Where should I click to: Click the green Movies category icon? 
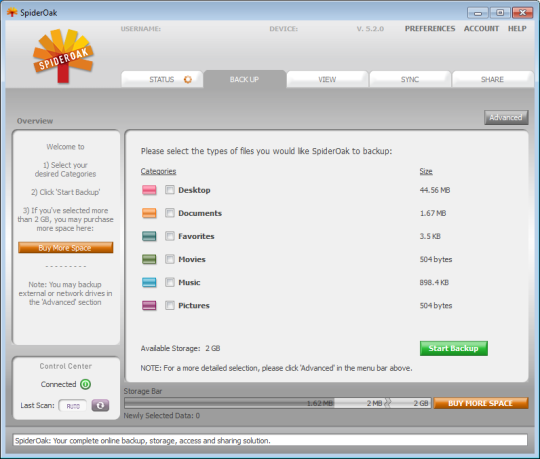[149, 259]
